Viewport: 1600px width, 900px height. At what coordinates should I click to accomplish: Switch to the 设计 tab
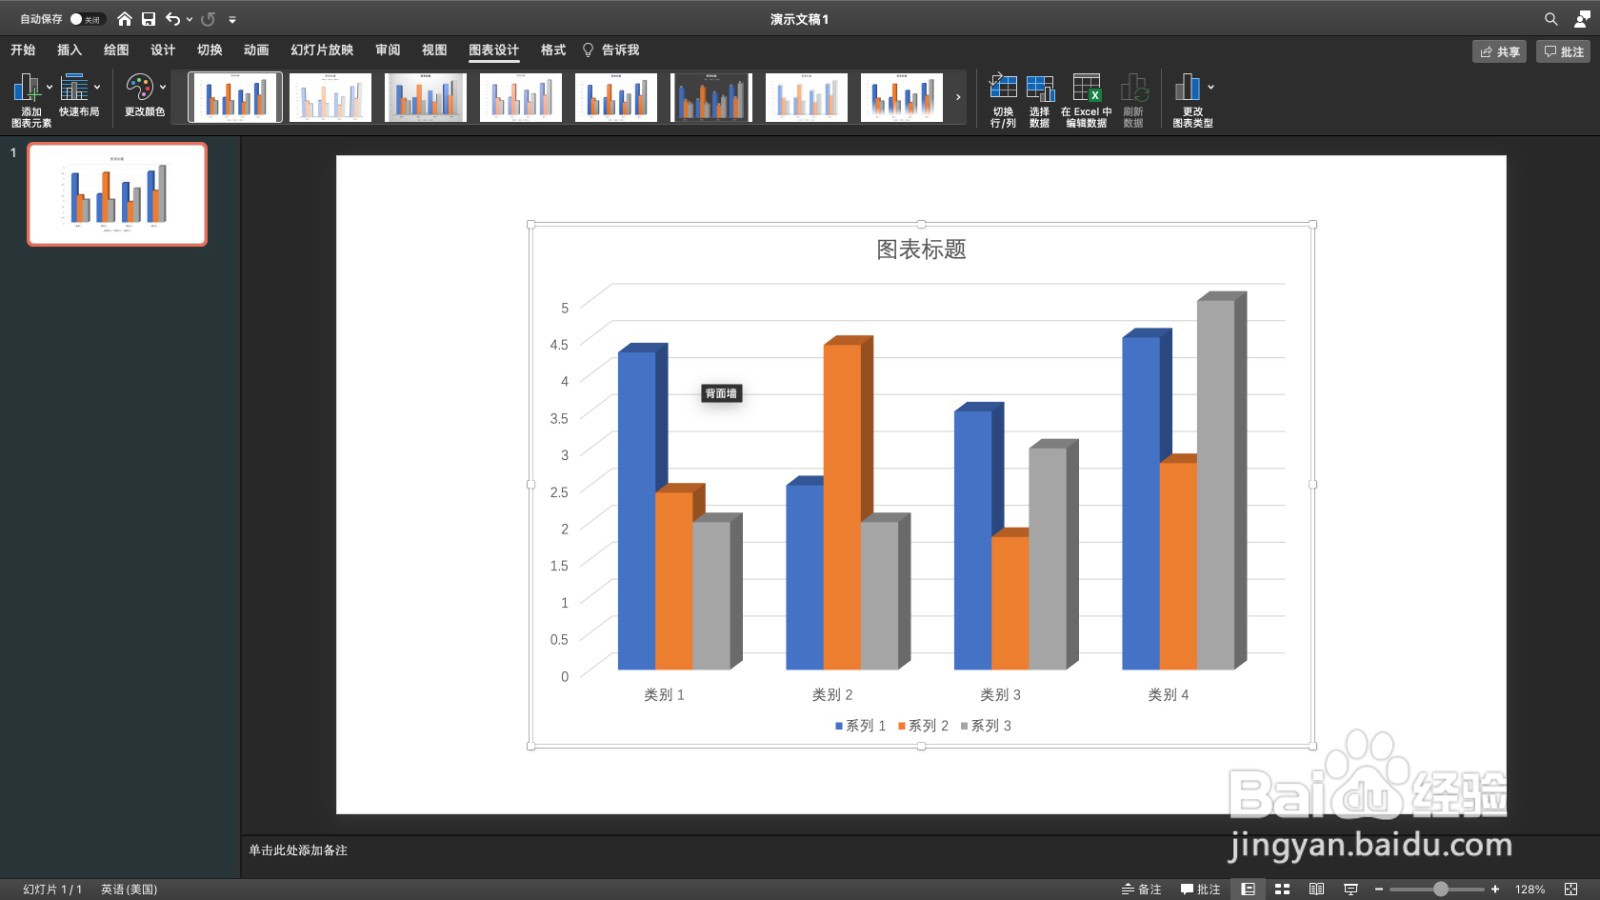163,50
